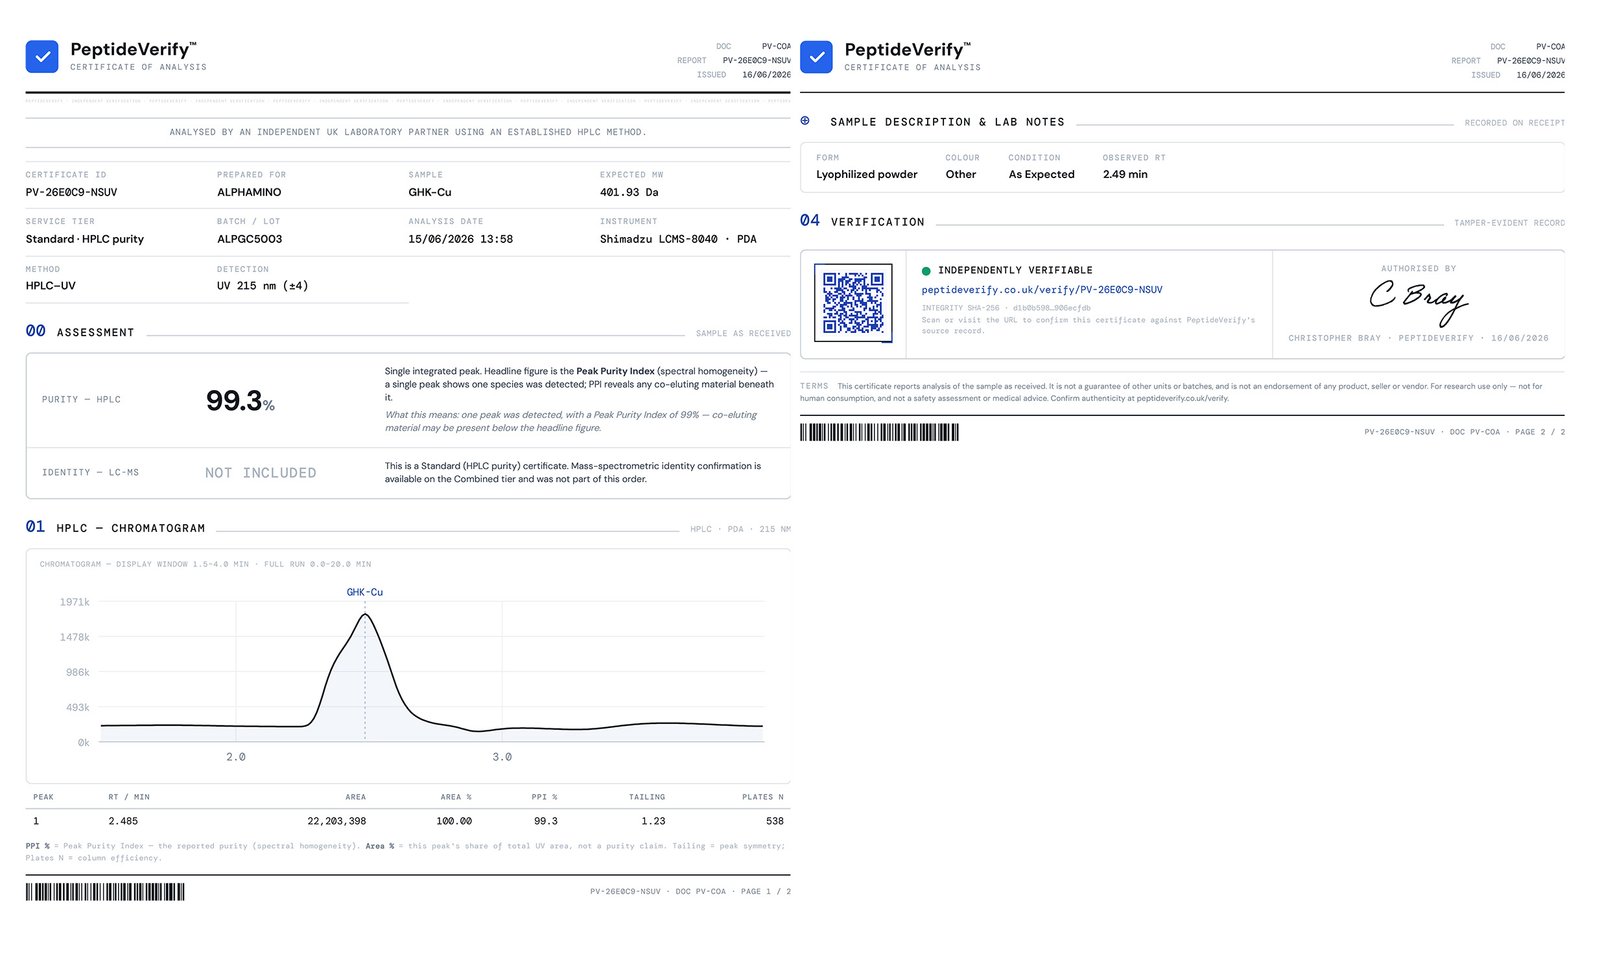Click the Standard · HPLC purity service tier
The width and height of the screenshot is (1600, 972).
pyautogui.click(x=85, y=239)
